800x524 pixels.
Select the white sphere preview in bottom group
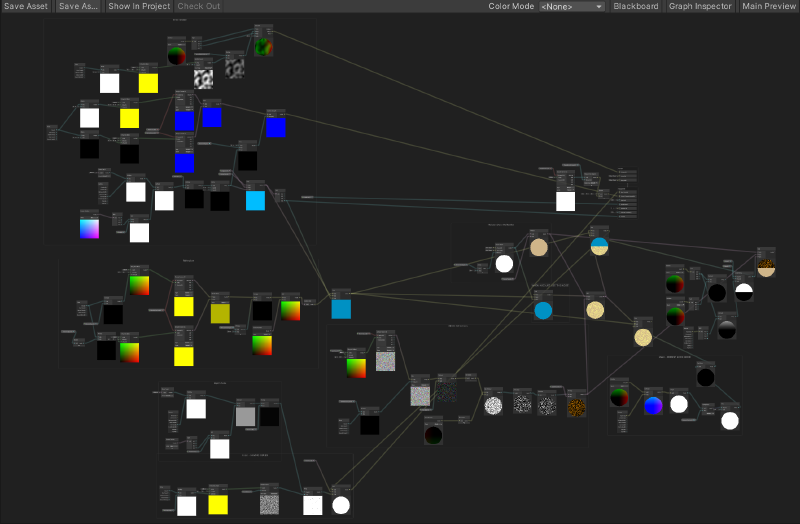click(x=341, y=506)
